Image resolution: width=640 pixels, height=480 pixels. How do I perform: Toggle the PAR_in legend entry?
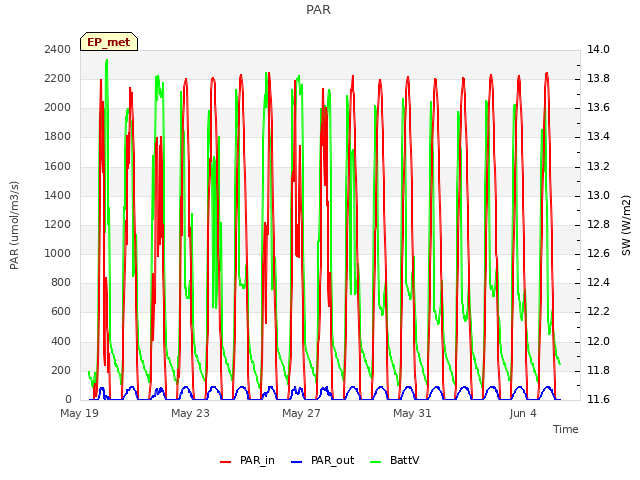247,460
